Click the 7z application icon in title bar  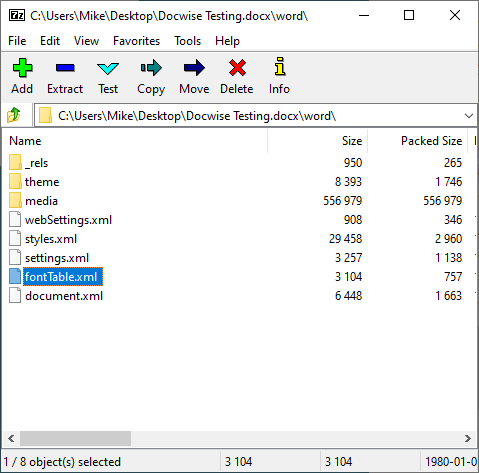(17, 15)
